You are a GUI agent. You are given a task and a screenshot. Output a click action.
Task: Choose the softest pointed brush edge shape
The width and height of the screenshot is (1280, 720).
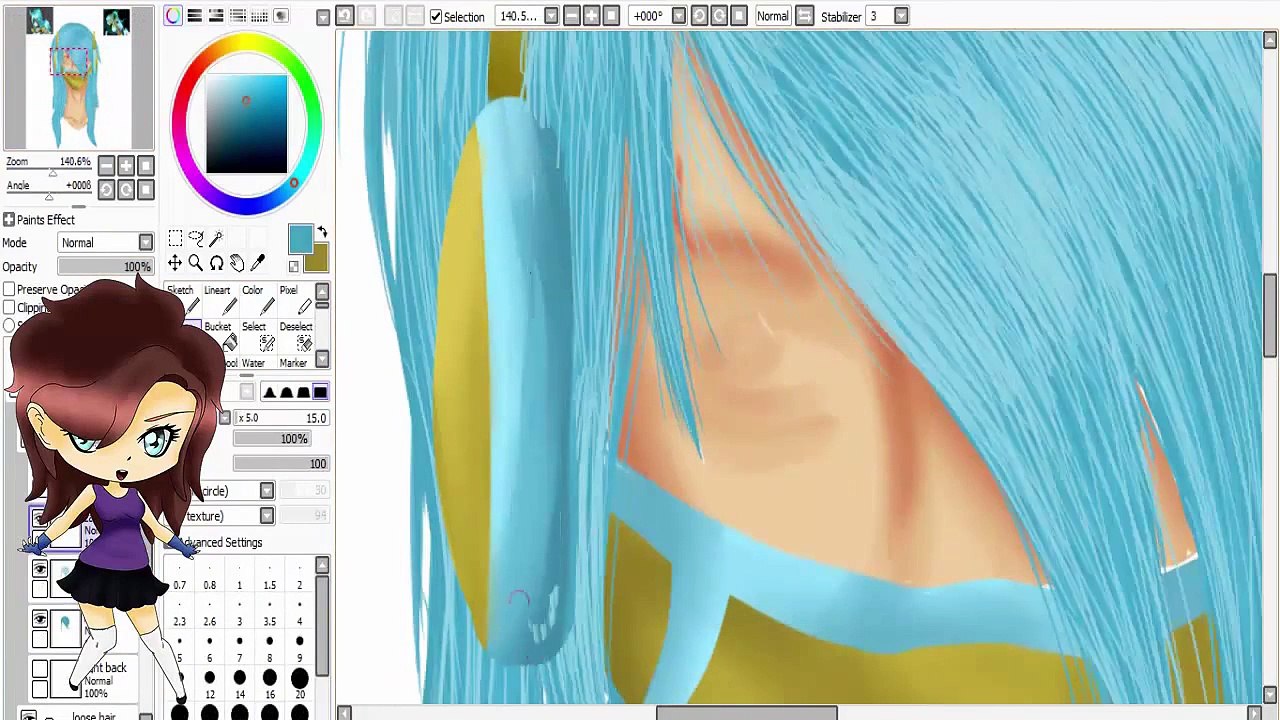[x=269, y=392]
